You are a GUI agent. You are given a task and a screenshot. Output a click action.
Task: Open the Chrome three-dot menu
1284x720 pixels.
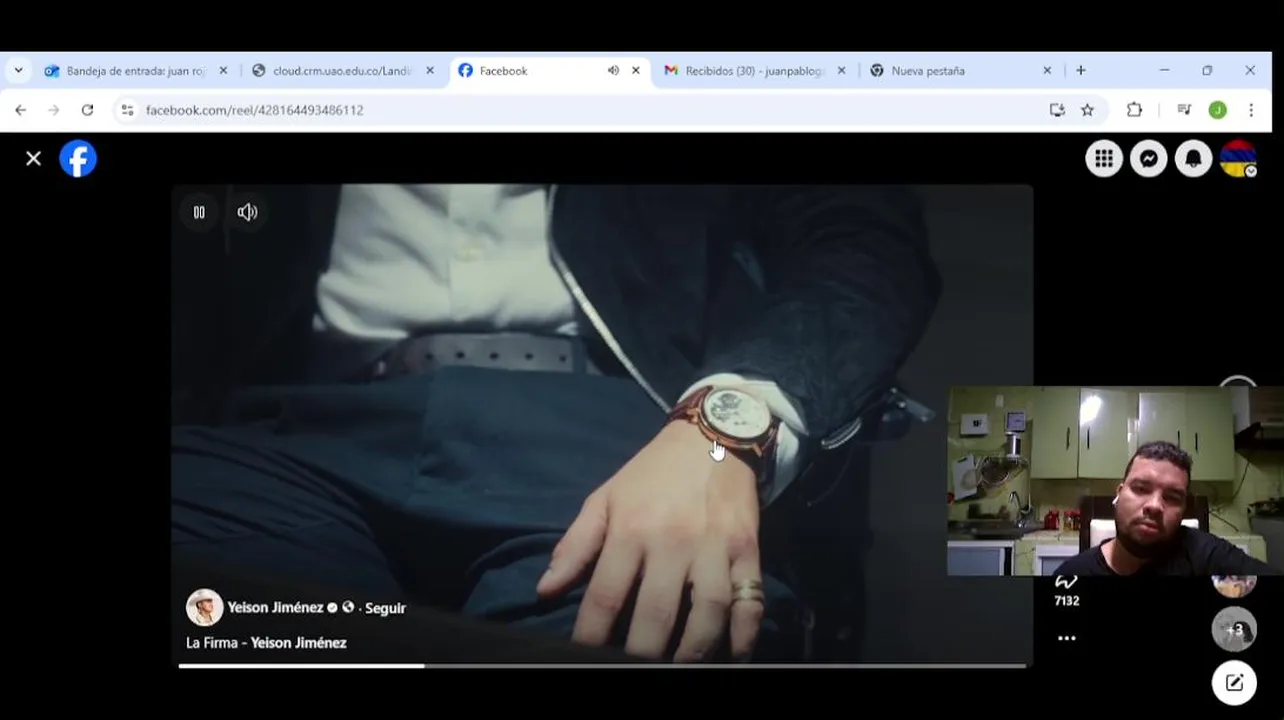1250,110
